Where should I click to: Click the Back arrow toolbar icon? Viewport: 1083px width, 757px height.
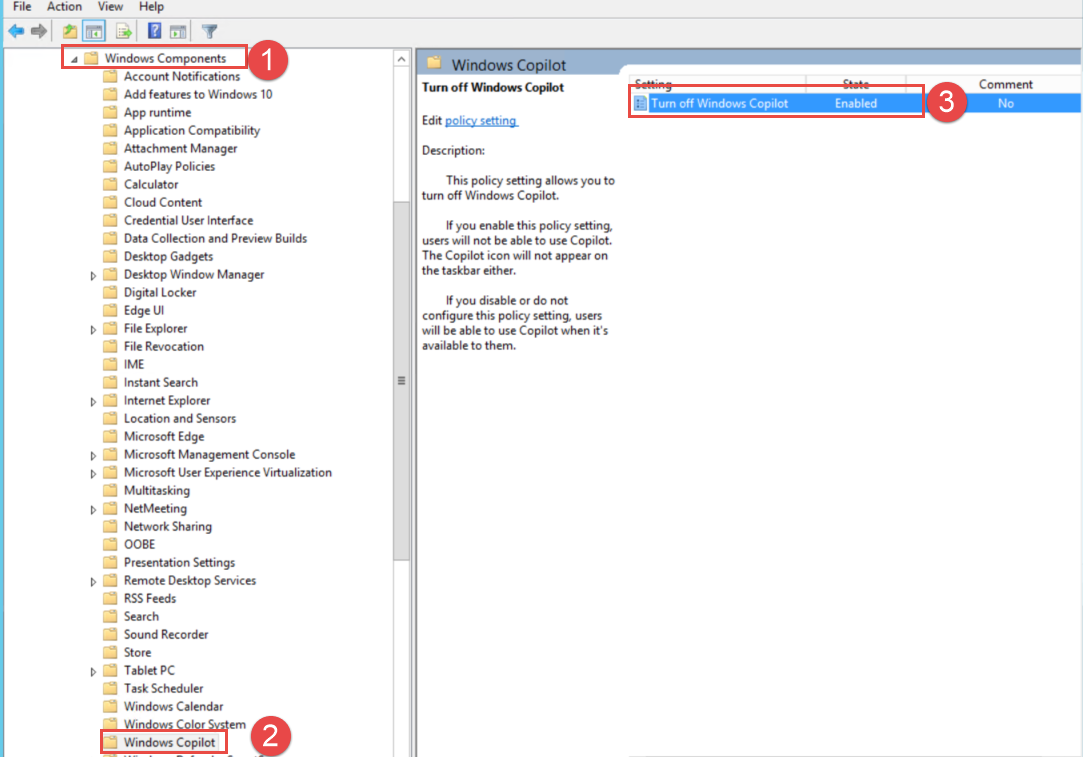click(x=16, y=31)
